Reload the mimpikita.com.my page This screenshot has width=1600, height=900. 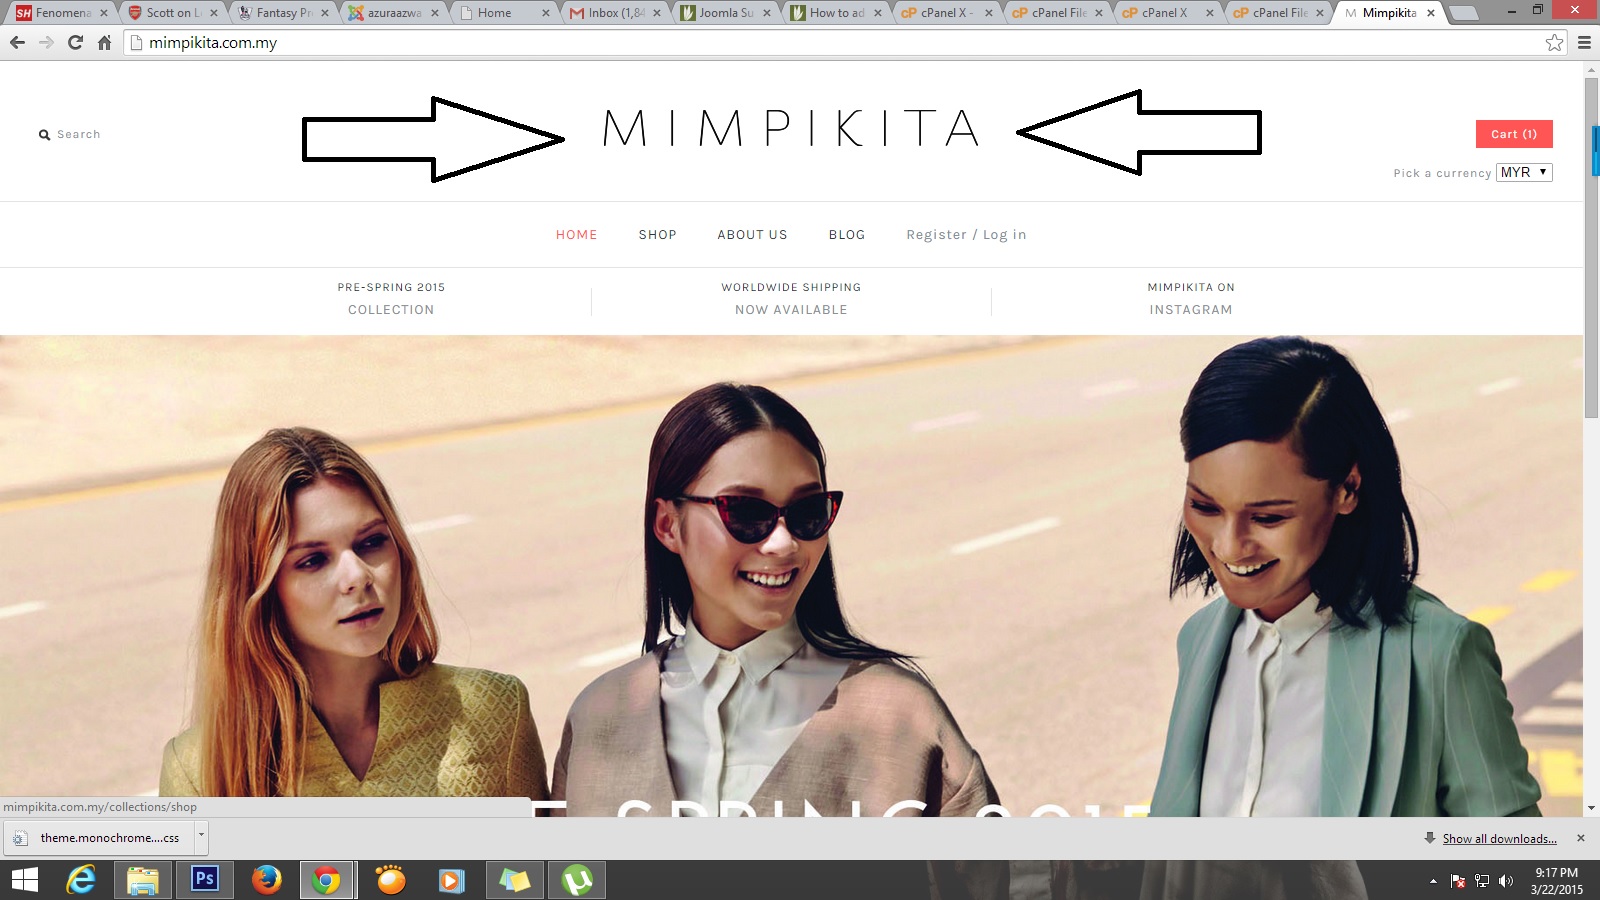click(75, 42)
